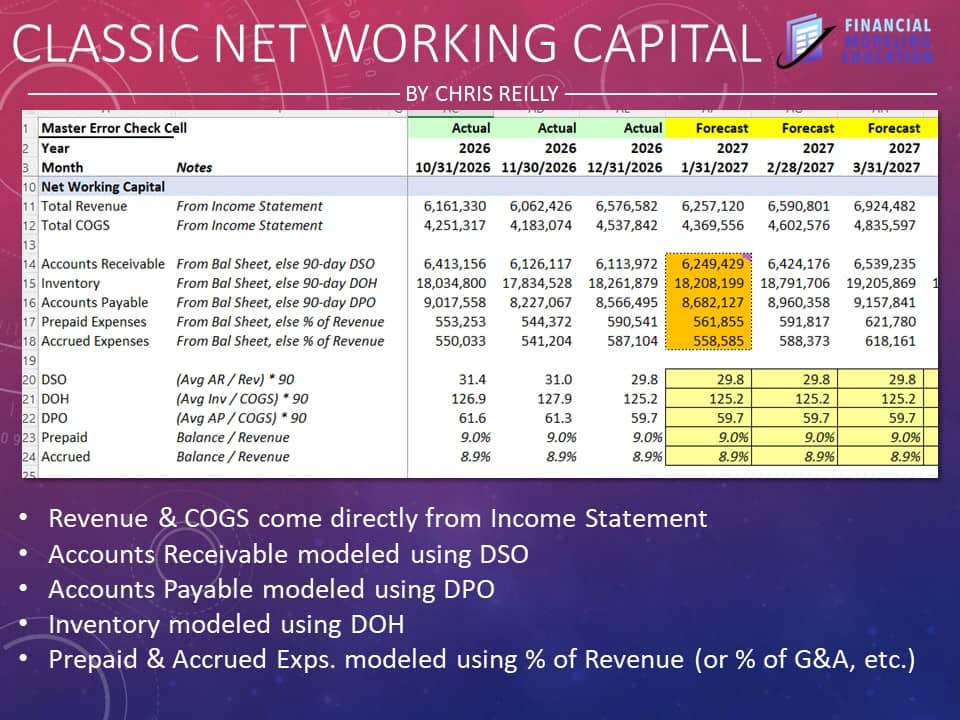This screenshot has width=960, height=720.
Task: Click the 'From Bal Sheet, else 90-day DSO' note
Action: [276, 264]
